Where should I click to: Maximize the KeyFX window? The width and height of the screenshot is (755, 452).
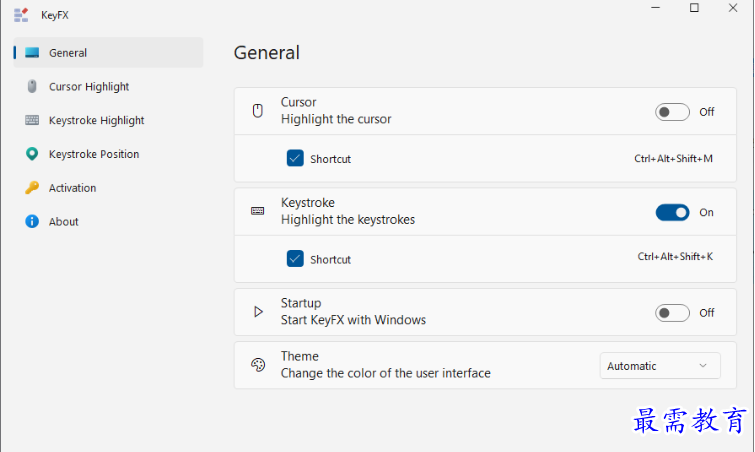(x=694, y=8)
